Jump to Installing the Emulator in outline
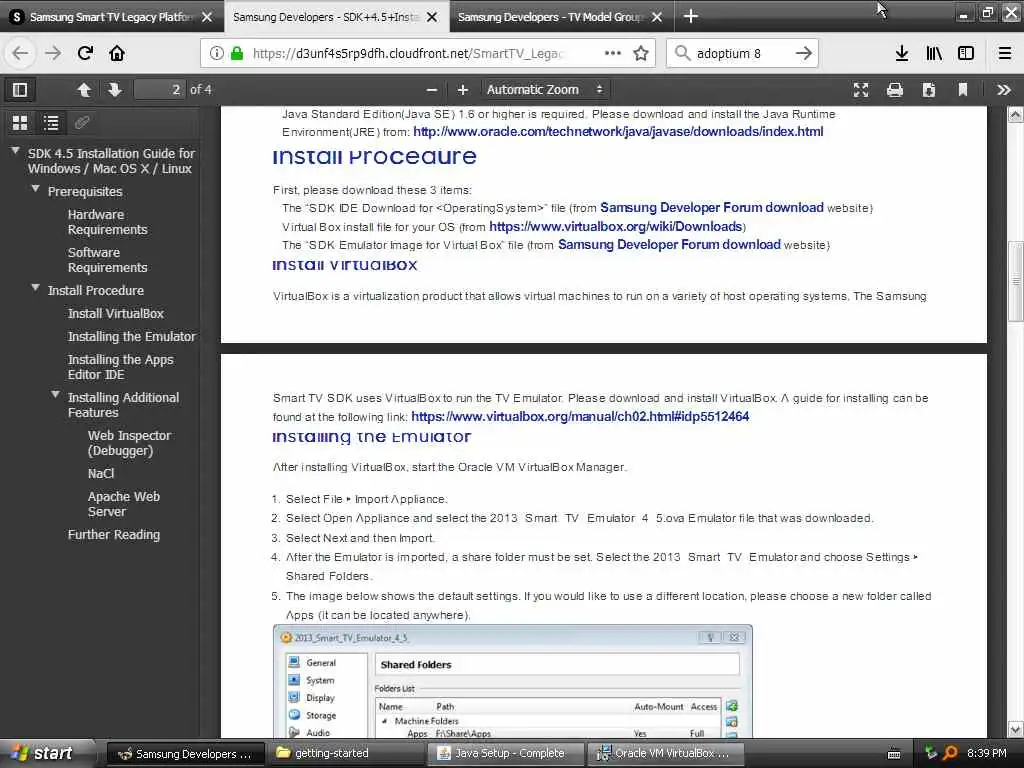Image resolution: width=1024 pixels, height=768 pixels. coord(132,336)
